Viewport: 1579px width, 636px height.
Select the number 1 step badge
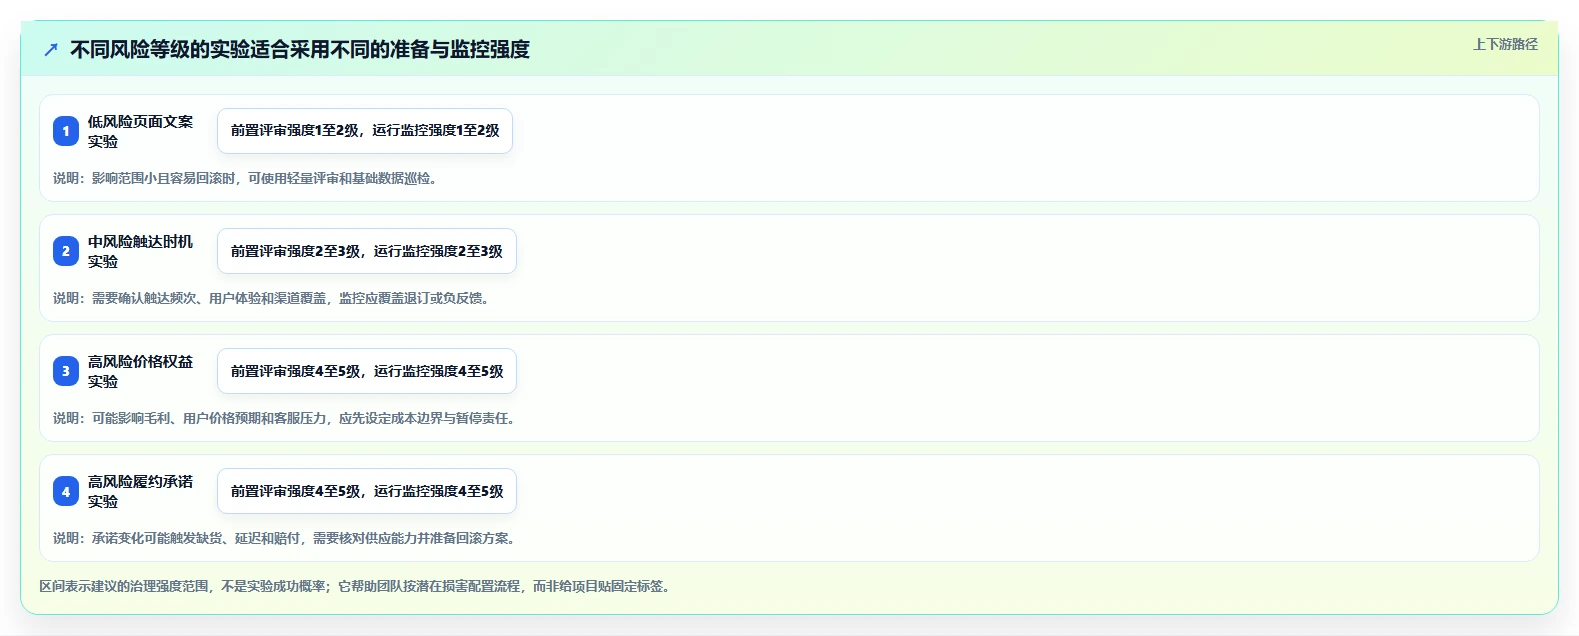[66, 131]
